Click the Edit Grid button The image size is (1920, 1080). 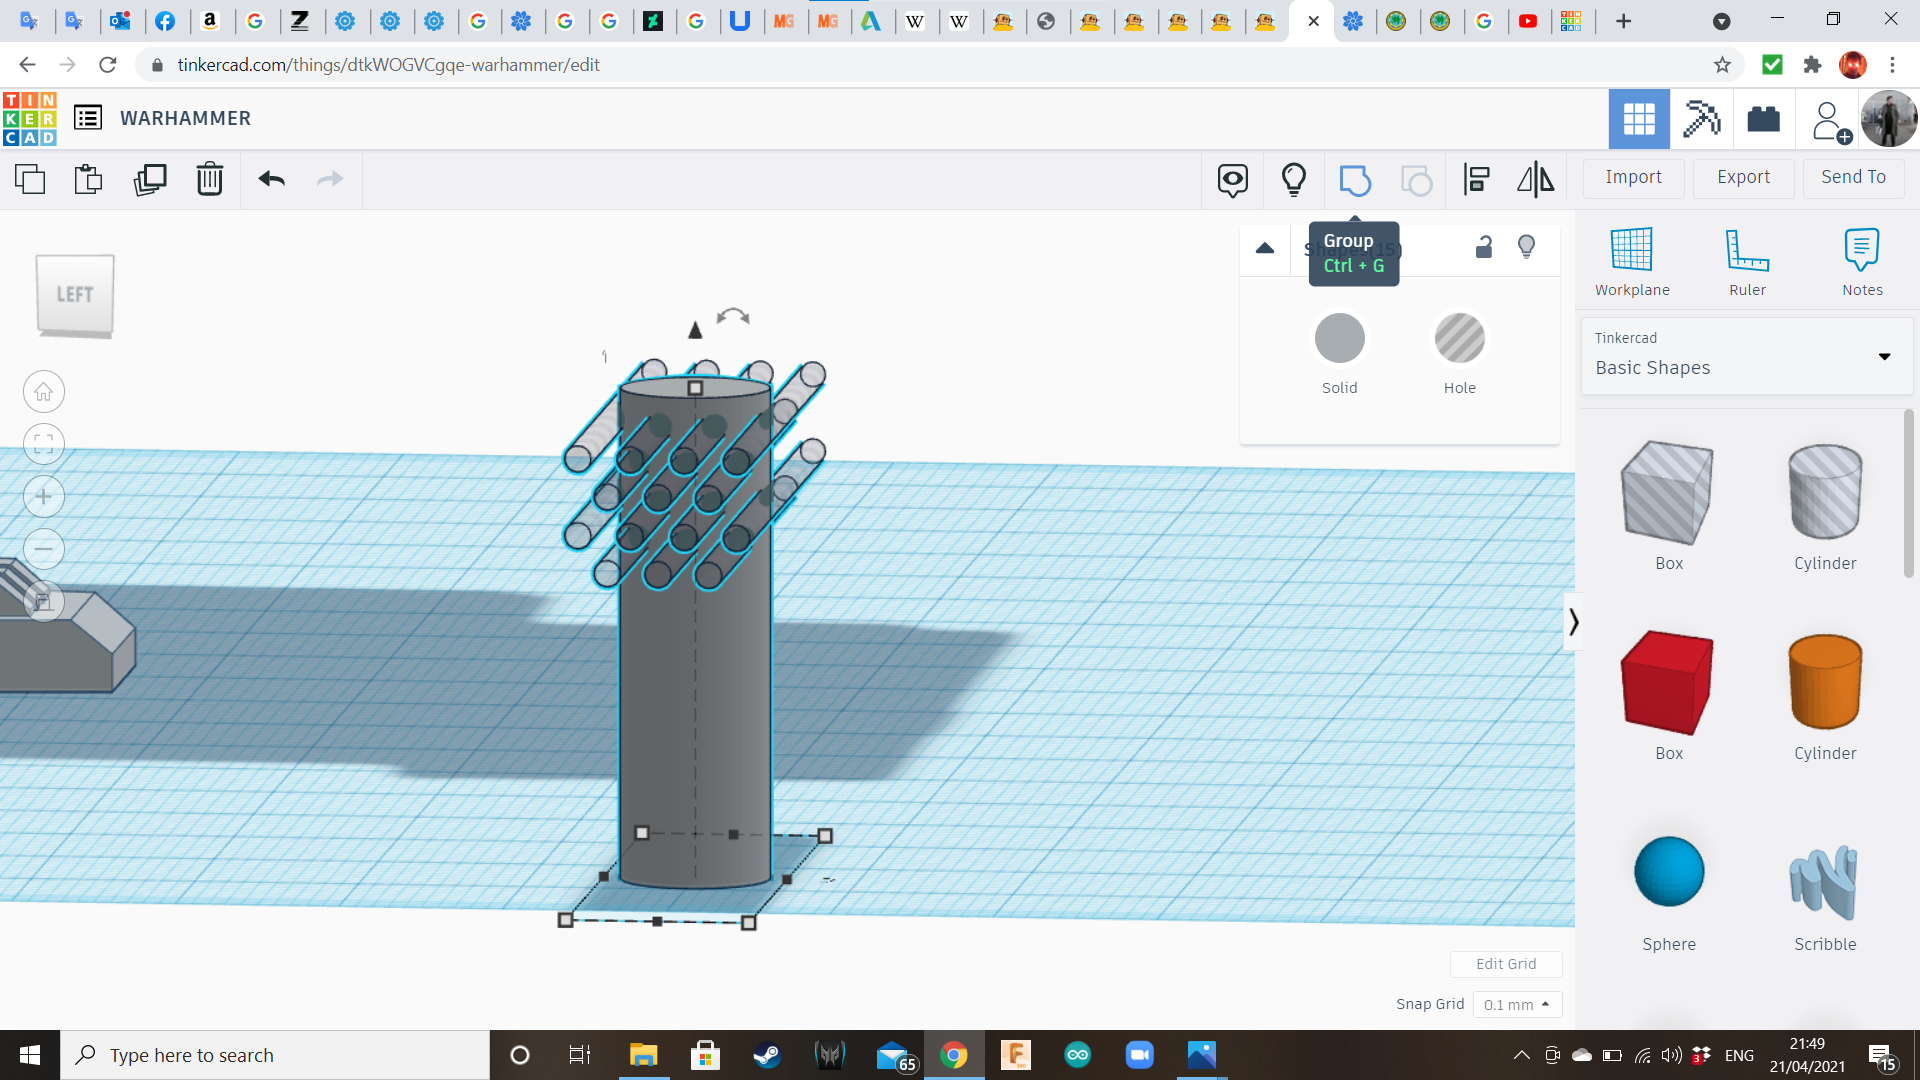coord(1505,964)
